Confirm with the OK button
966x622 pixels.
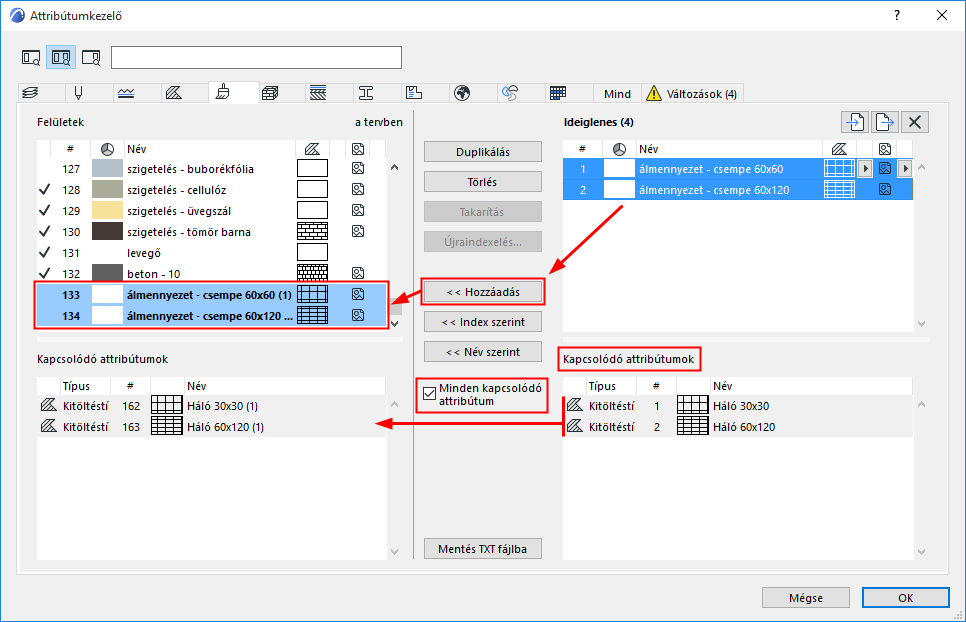[x=906, y=597]
